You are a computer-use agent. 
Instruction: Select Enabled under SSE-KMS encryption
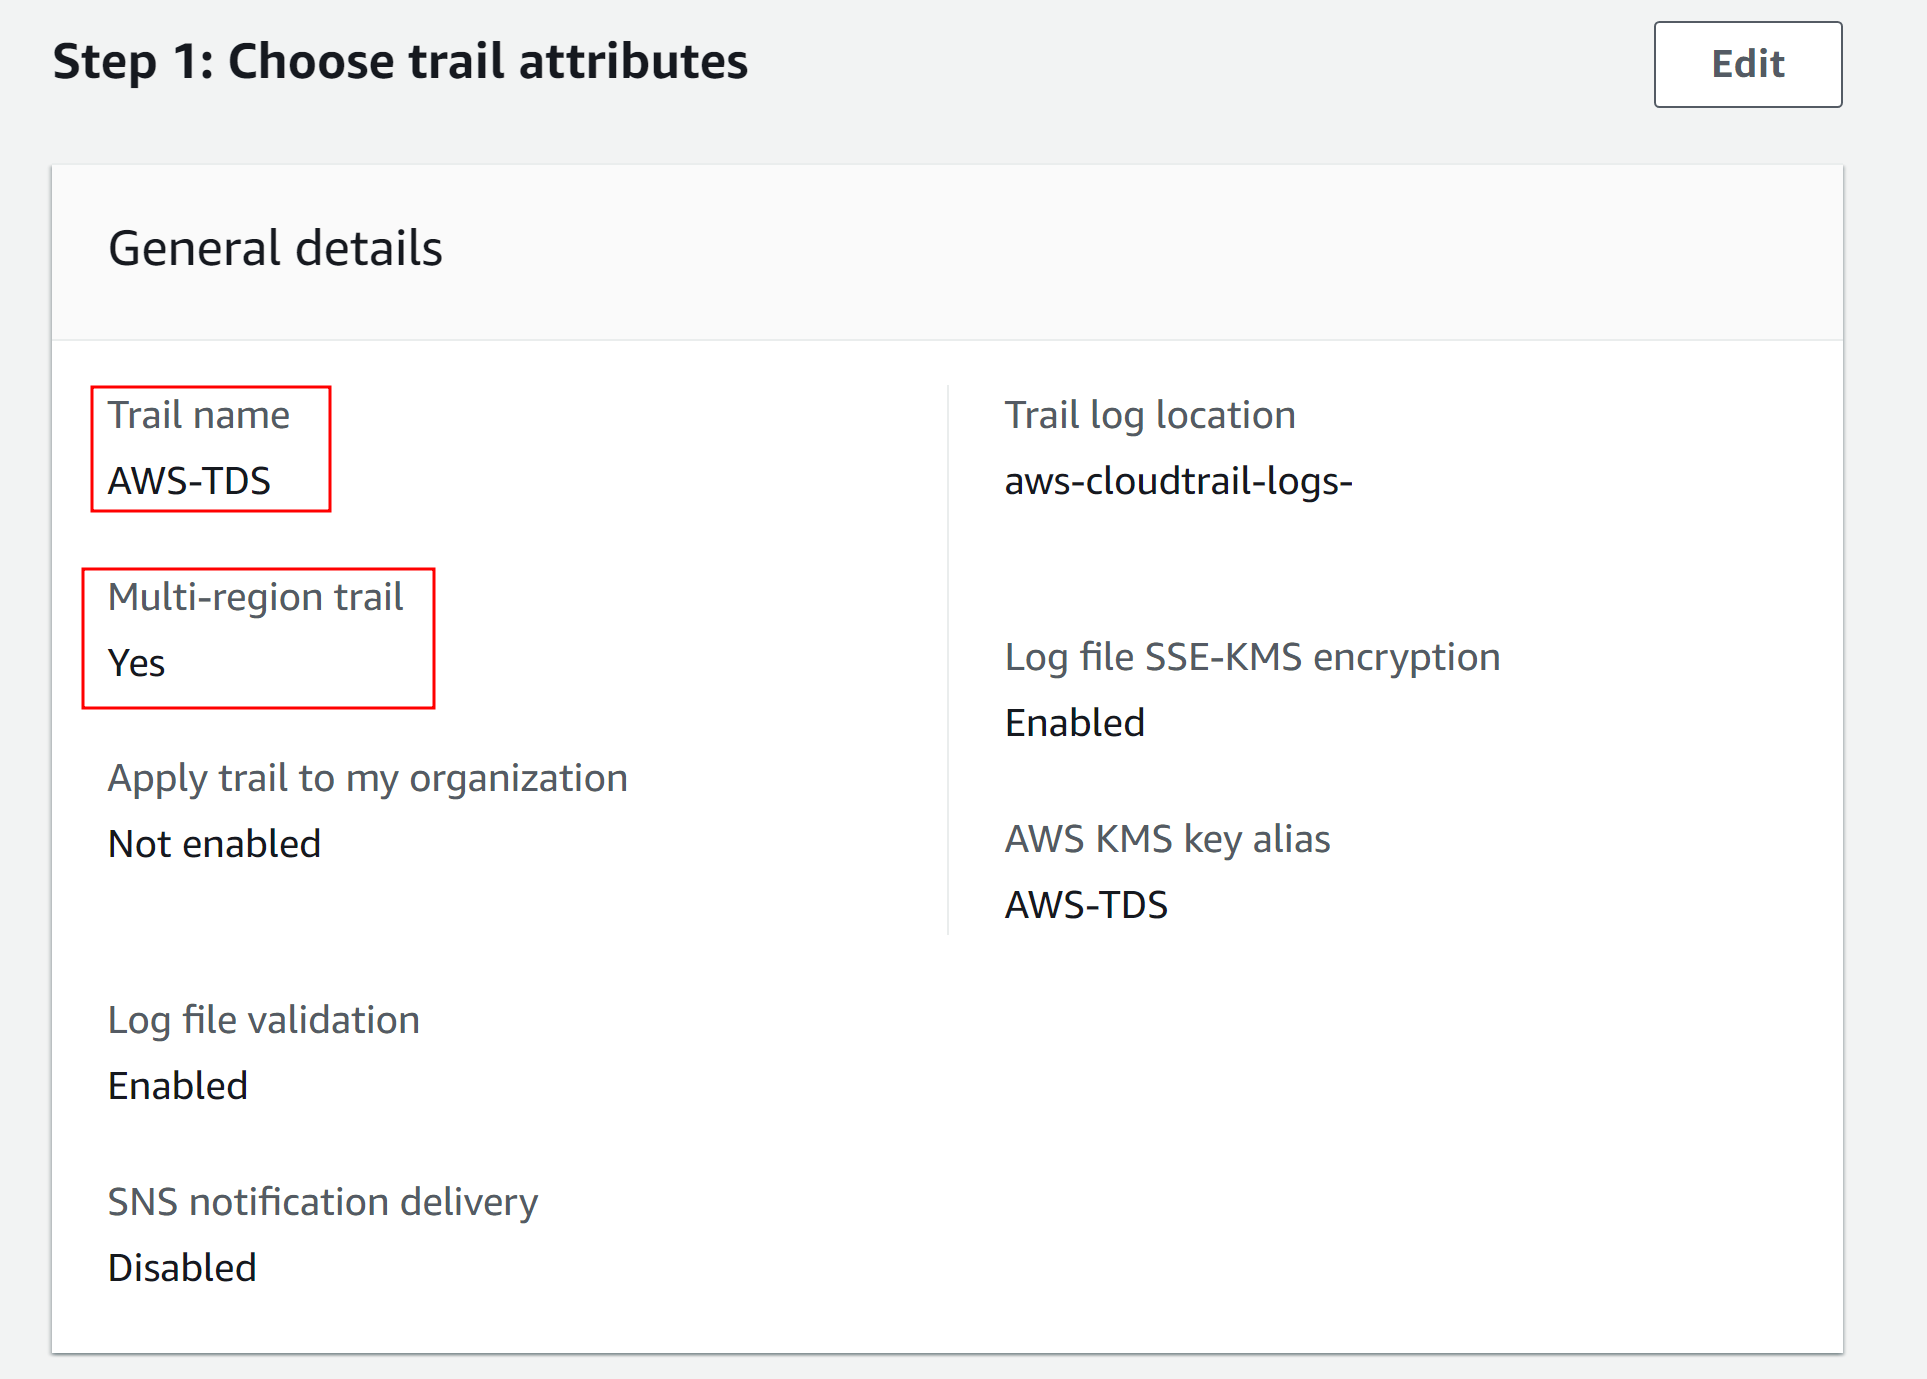click(1074, 723)
